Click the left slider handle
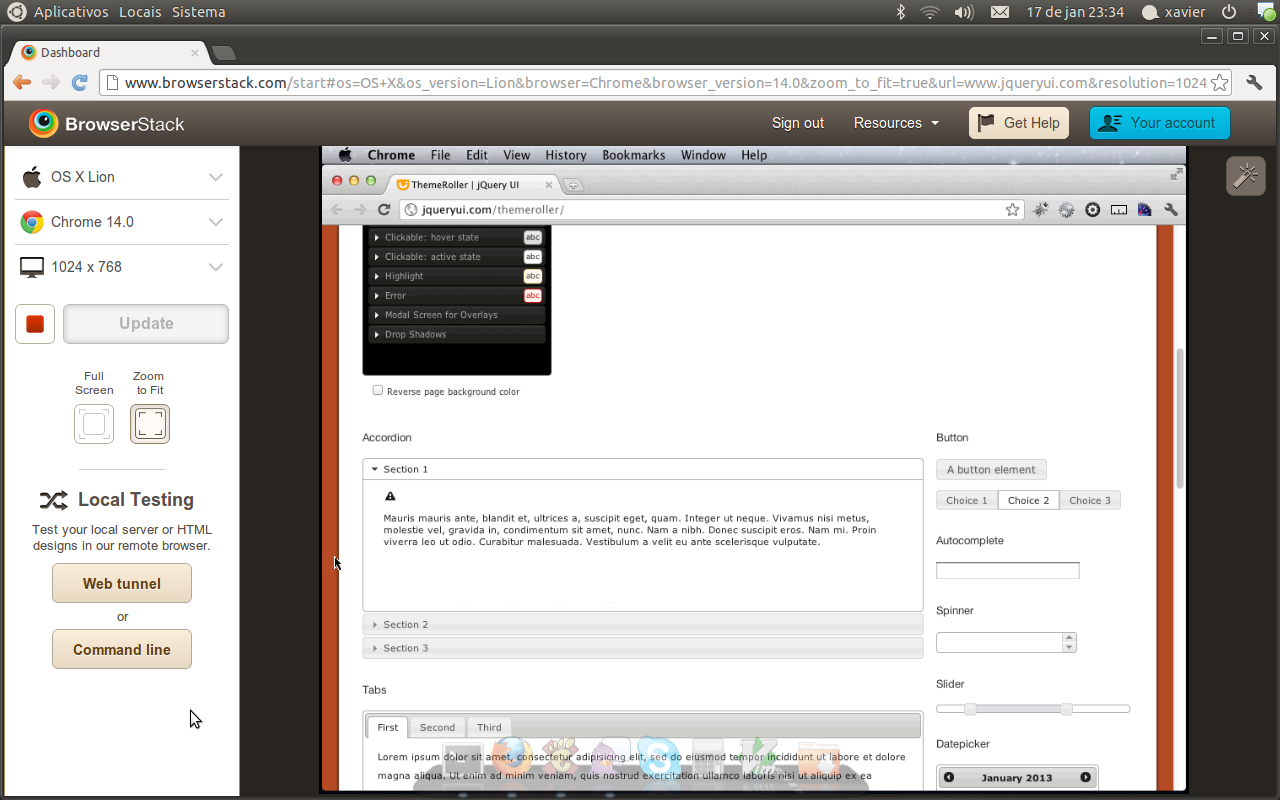Screen dimensions: 1280x800 [x=970, y=709]
